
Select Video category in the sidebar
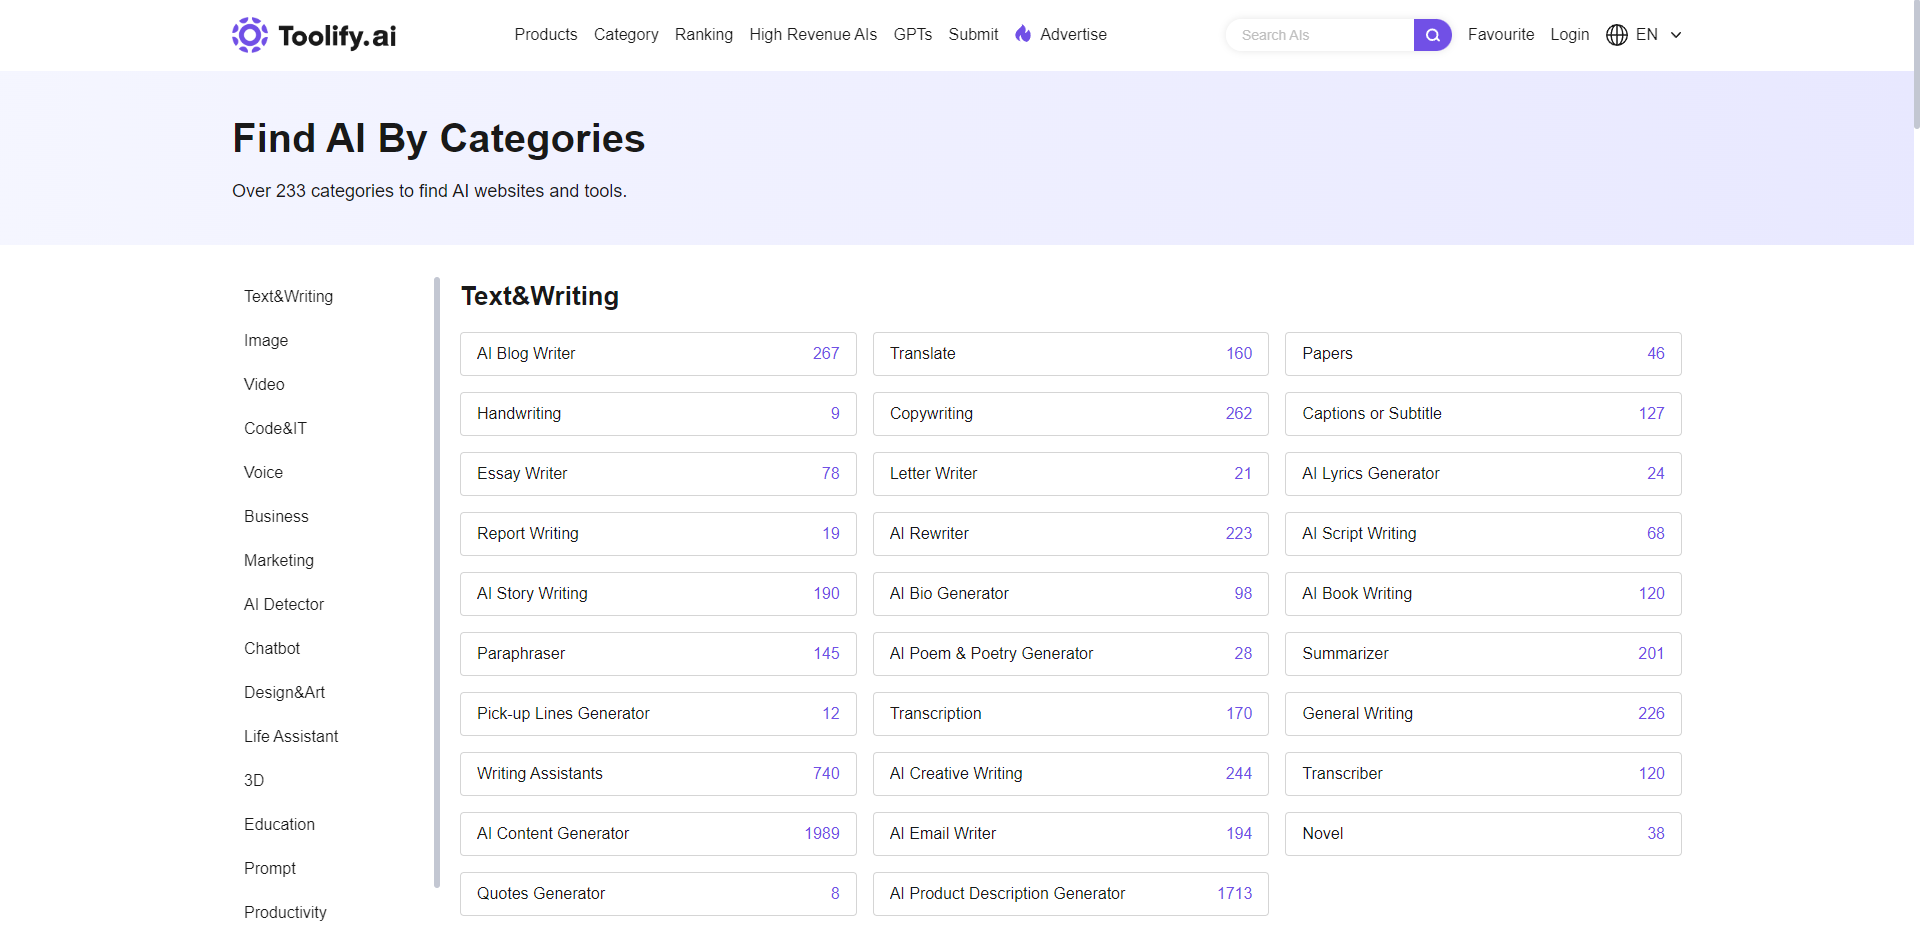tap(264, 384)
